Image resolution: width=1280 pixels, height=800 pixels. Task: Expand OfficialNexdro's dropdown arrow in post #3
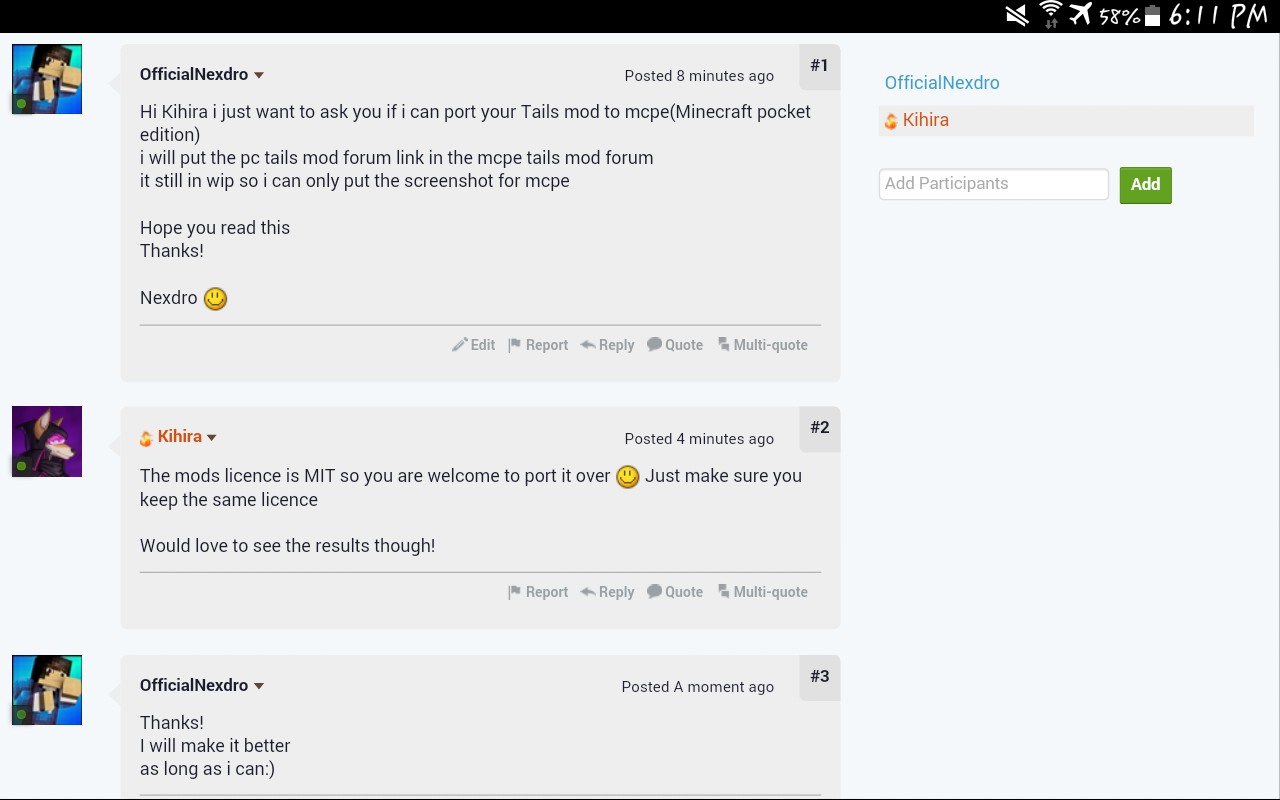259,686
